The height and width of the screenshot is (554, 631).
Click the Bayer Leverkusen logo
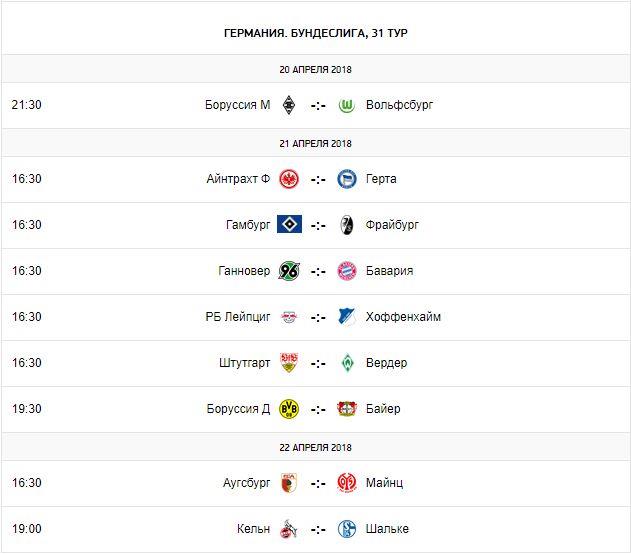(x=347, y=409)
